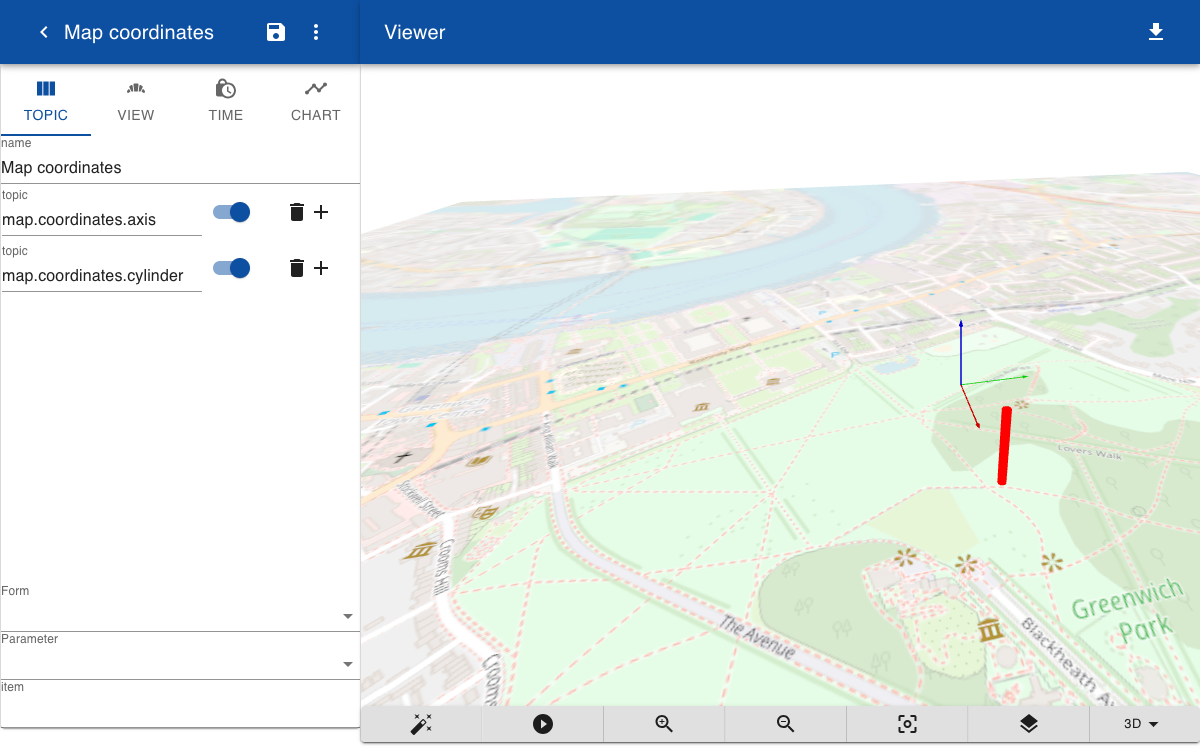Zoom in on the viewer
1200x750 pixels.
(x=664, y=724)
